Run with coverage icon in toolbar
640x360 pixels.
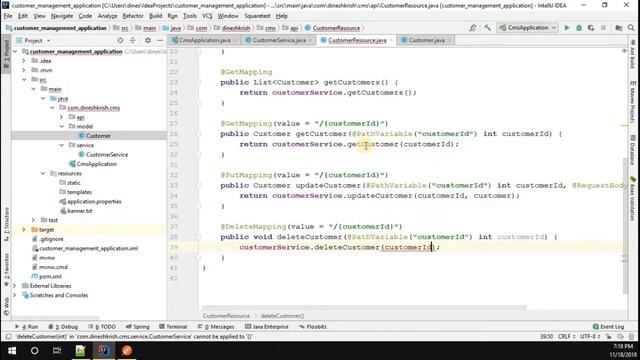click(x=591, y=28)
